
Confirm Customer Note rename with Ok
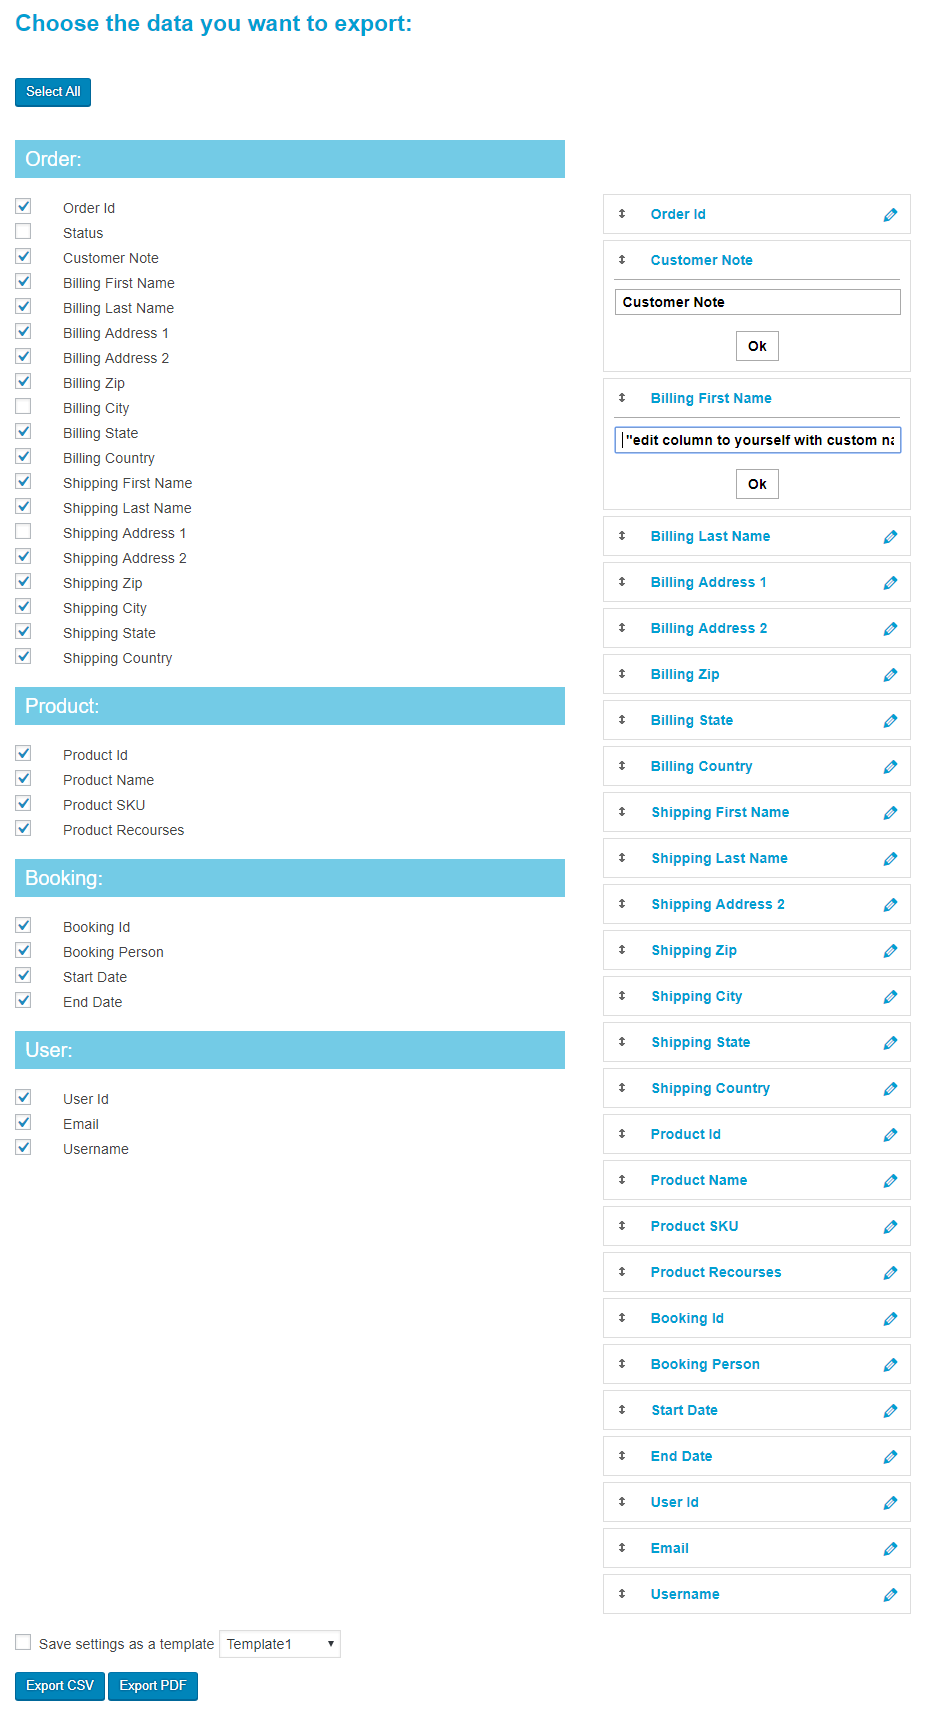coord(757,346)
